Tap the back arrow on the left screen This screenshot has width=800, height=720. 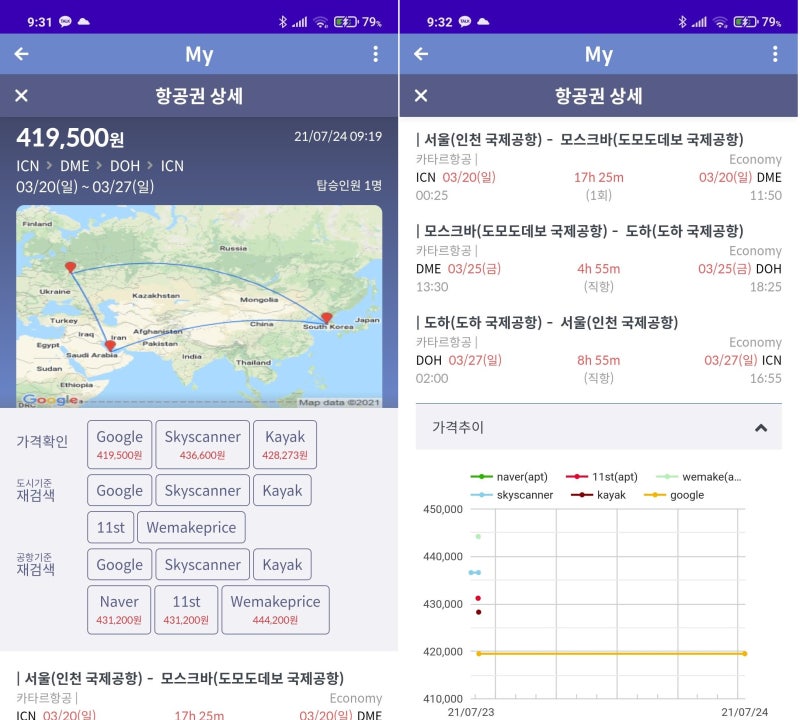pos(21,54)
